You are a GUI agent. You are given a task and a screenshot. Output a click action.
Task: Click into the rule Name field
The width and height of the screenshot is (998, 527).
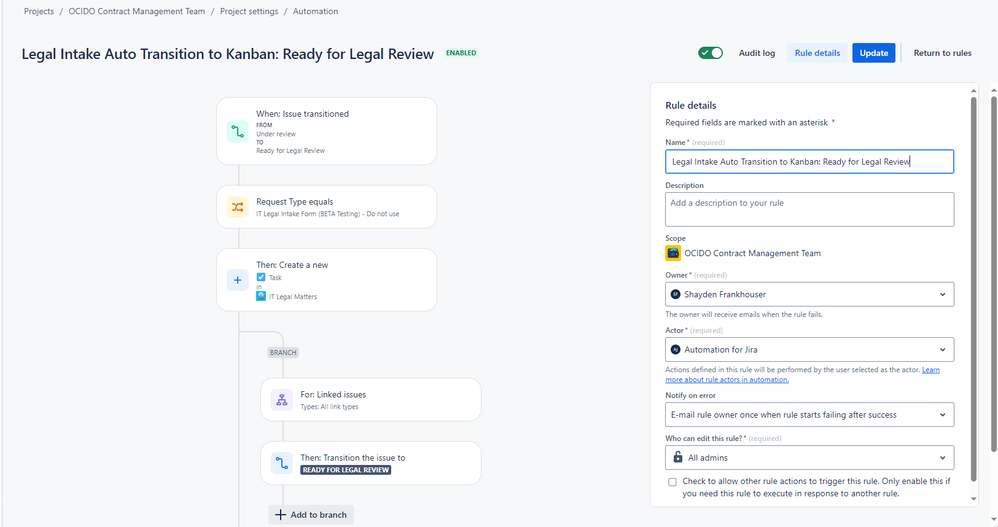[x=810, y=162]
